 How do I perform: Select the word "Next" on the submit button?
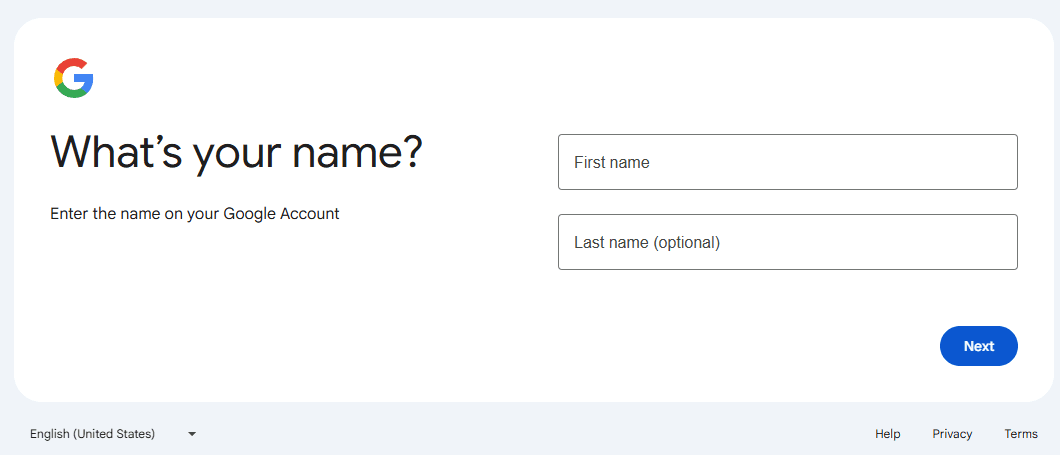(979, 346)
